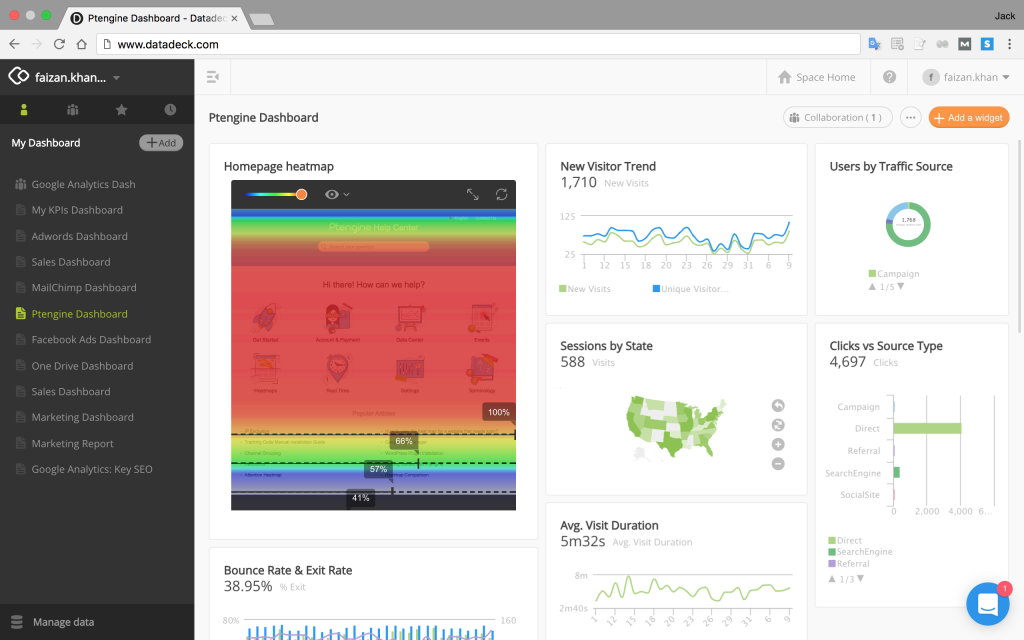
Task: Zoom in on the Sessions by State map
Action: click(x=777, y=444)
